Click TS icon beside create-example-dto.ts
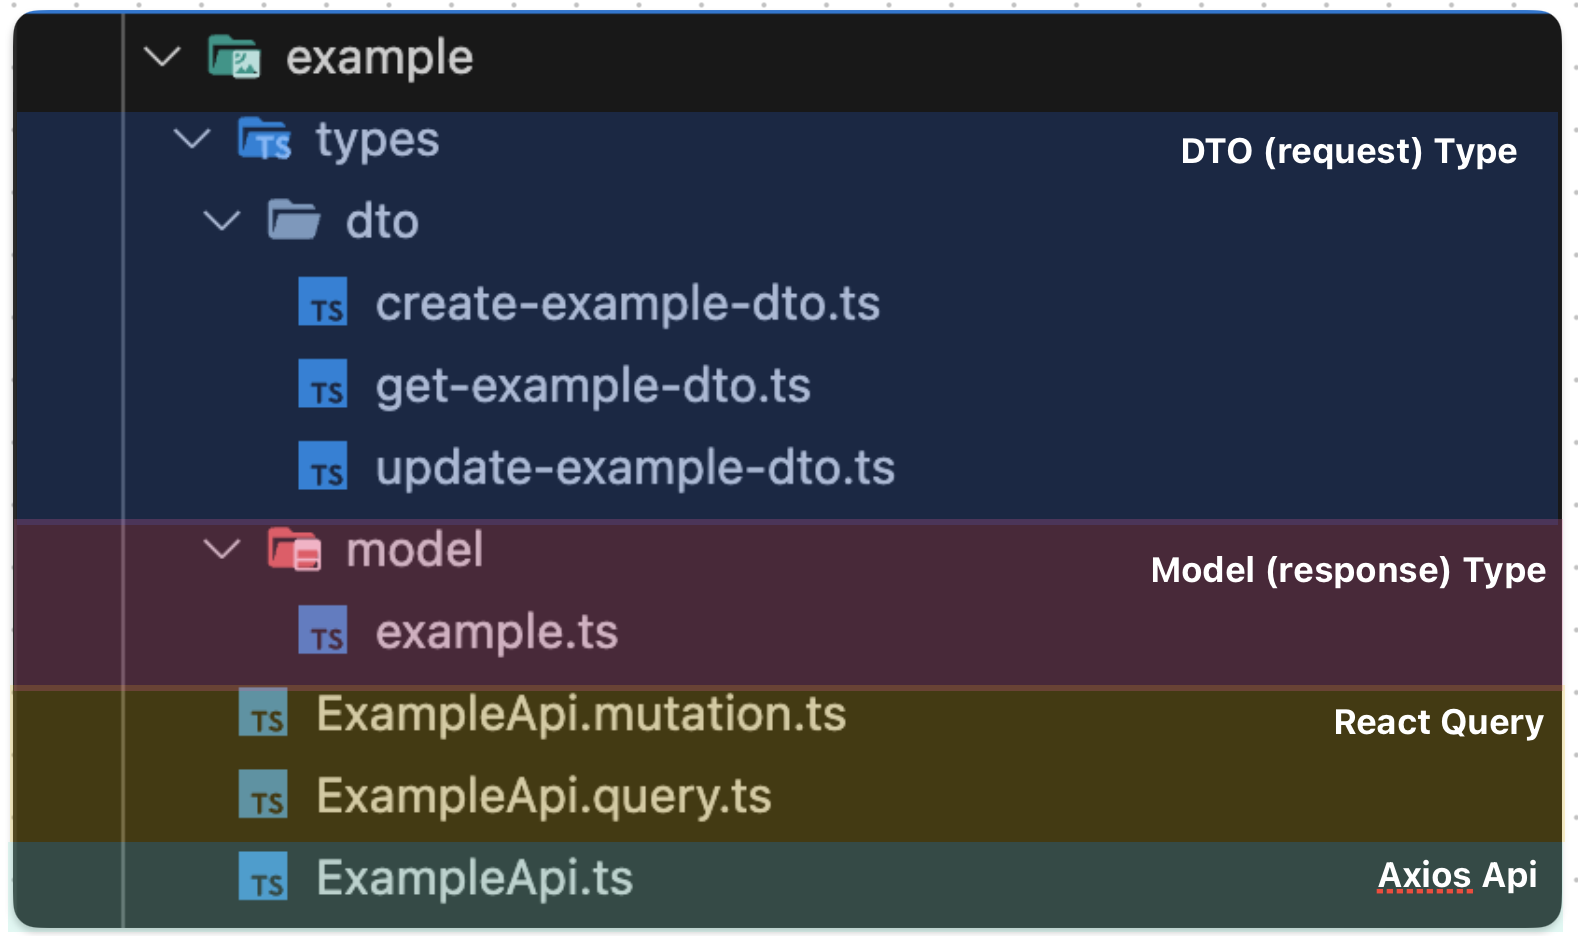The image size is (1578, 936). click(x=323, y=303)
